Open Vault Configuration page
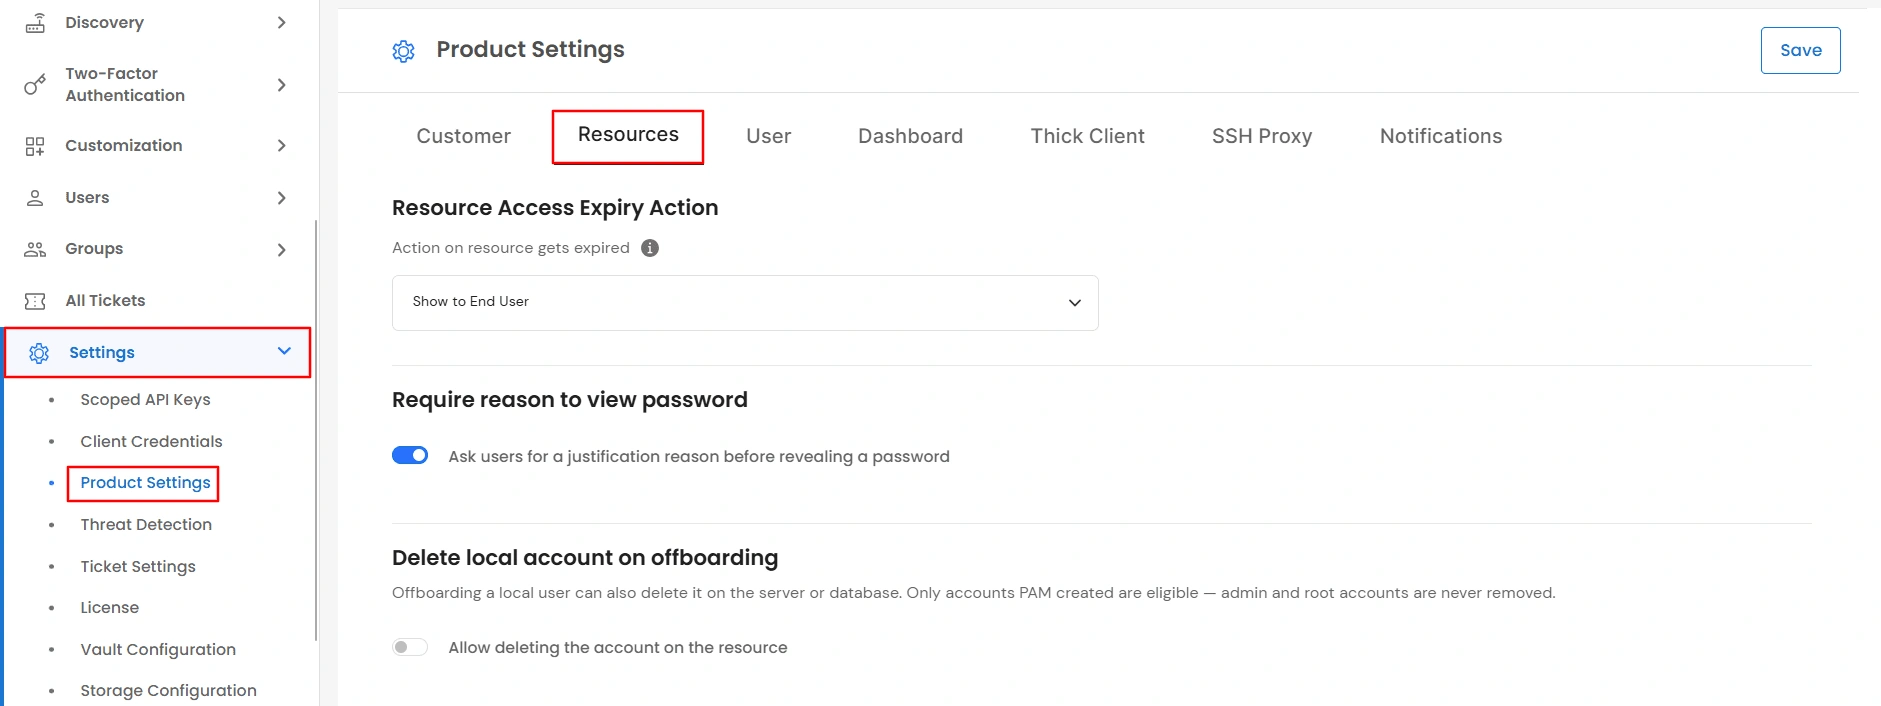 point(158,649)
